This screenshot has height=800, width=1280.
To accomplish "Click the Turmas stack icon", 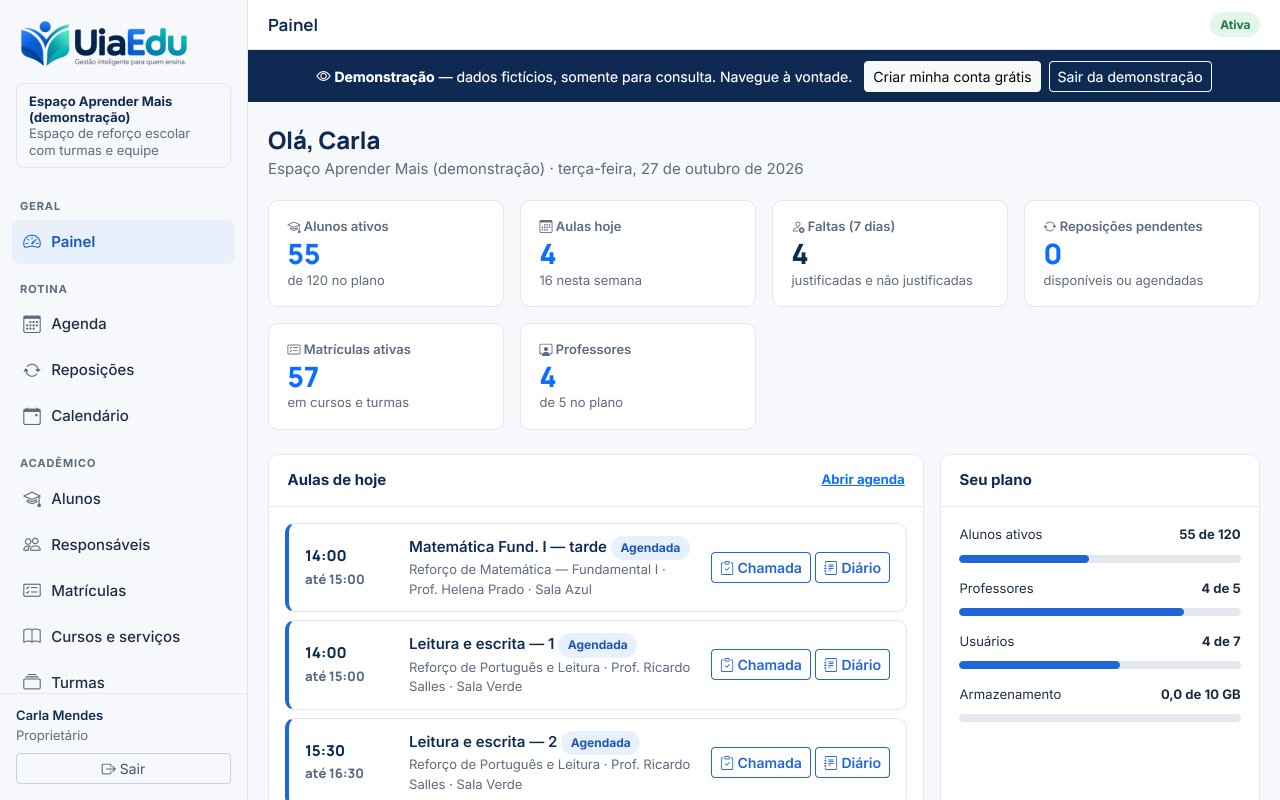I will (x=32, y=683).
